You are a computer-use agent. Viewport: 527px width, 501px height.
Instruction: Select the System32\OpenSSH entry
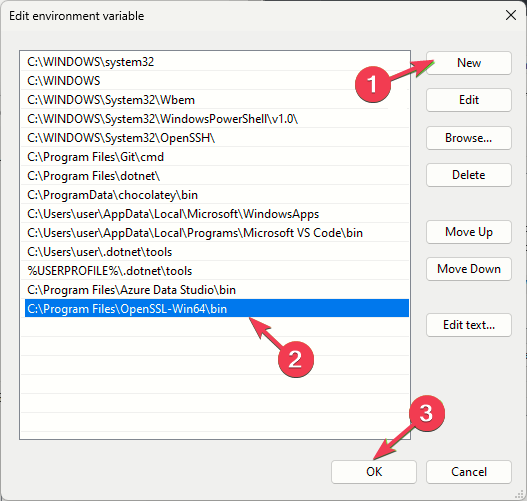[x=215, y=138]
